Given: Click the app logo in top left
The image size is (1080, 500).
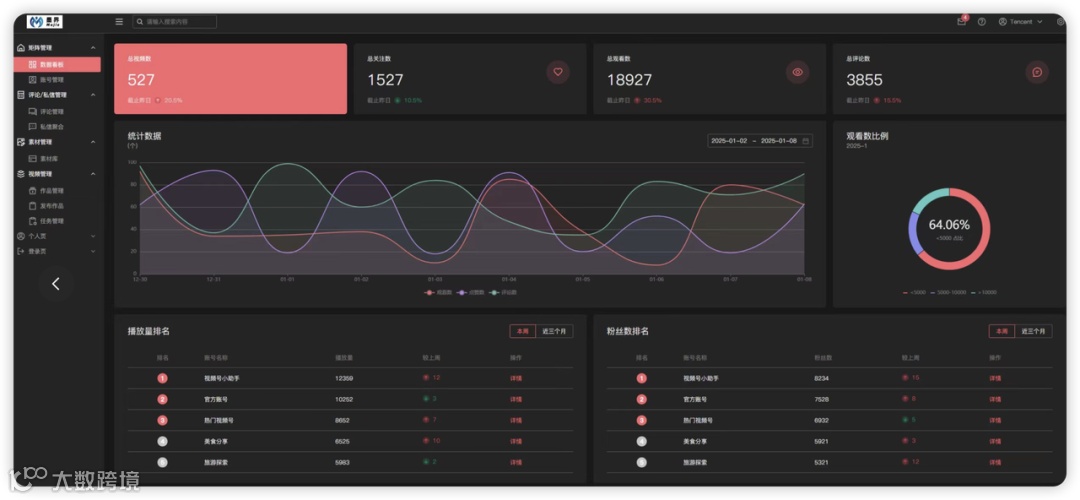Looking at the screenshot, I should [x=45, y=22].
